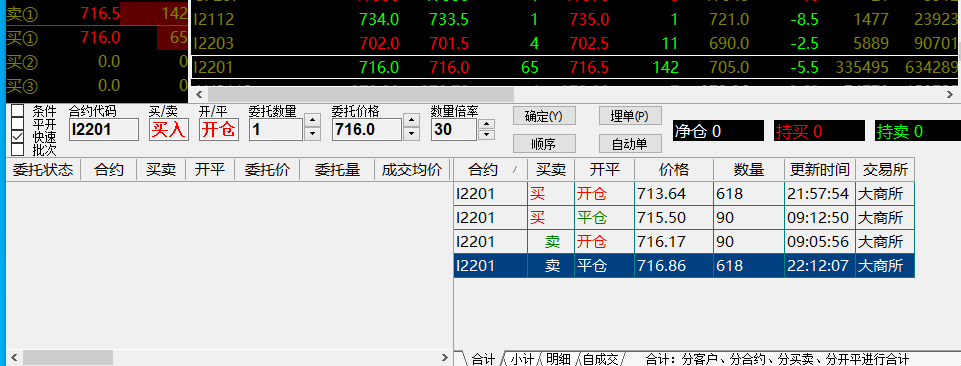Viewport: 961px width, 366px height.
Task: Switch to the 合计 tab
Action: click(484, 359)
